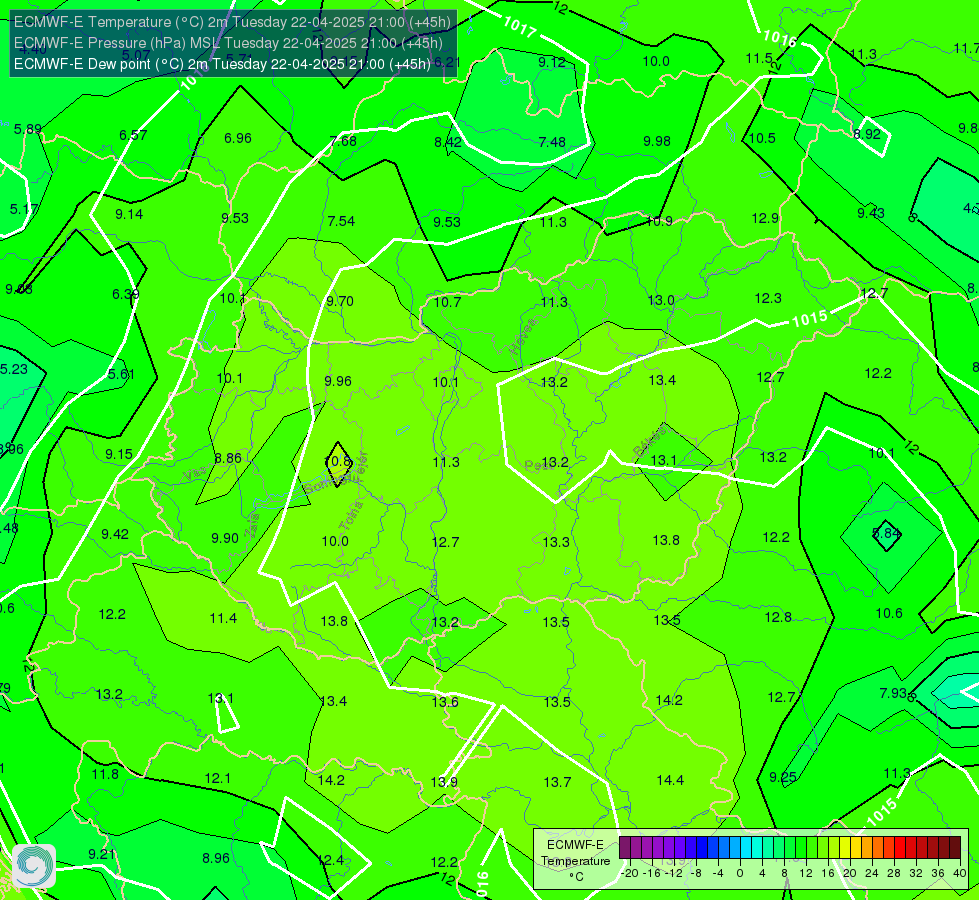The width and height of the screenshot is (979, 900).
Task: Click the grid value 7.93
Action: 893,693
